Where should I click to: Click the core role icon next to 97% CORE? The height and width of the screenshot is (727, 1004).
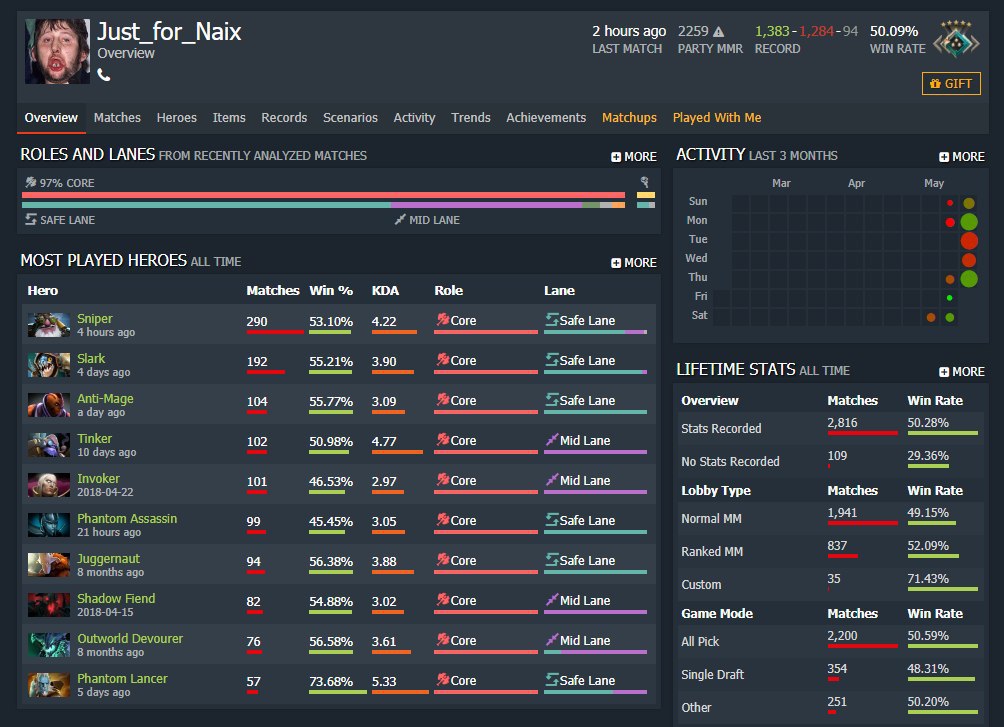(x=31, y=183)
